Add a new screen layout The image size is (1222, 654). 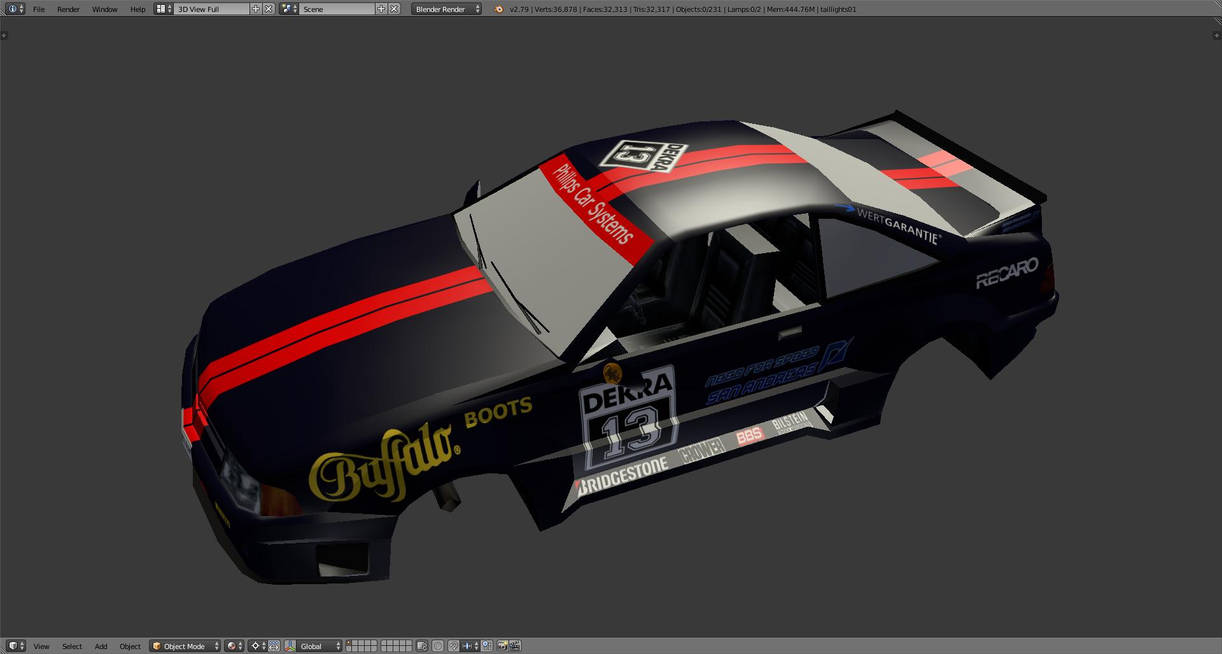click(x=256, y=8)
